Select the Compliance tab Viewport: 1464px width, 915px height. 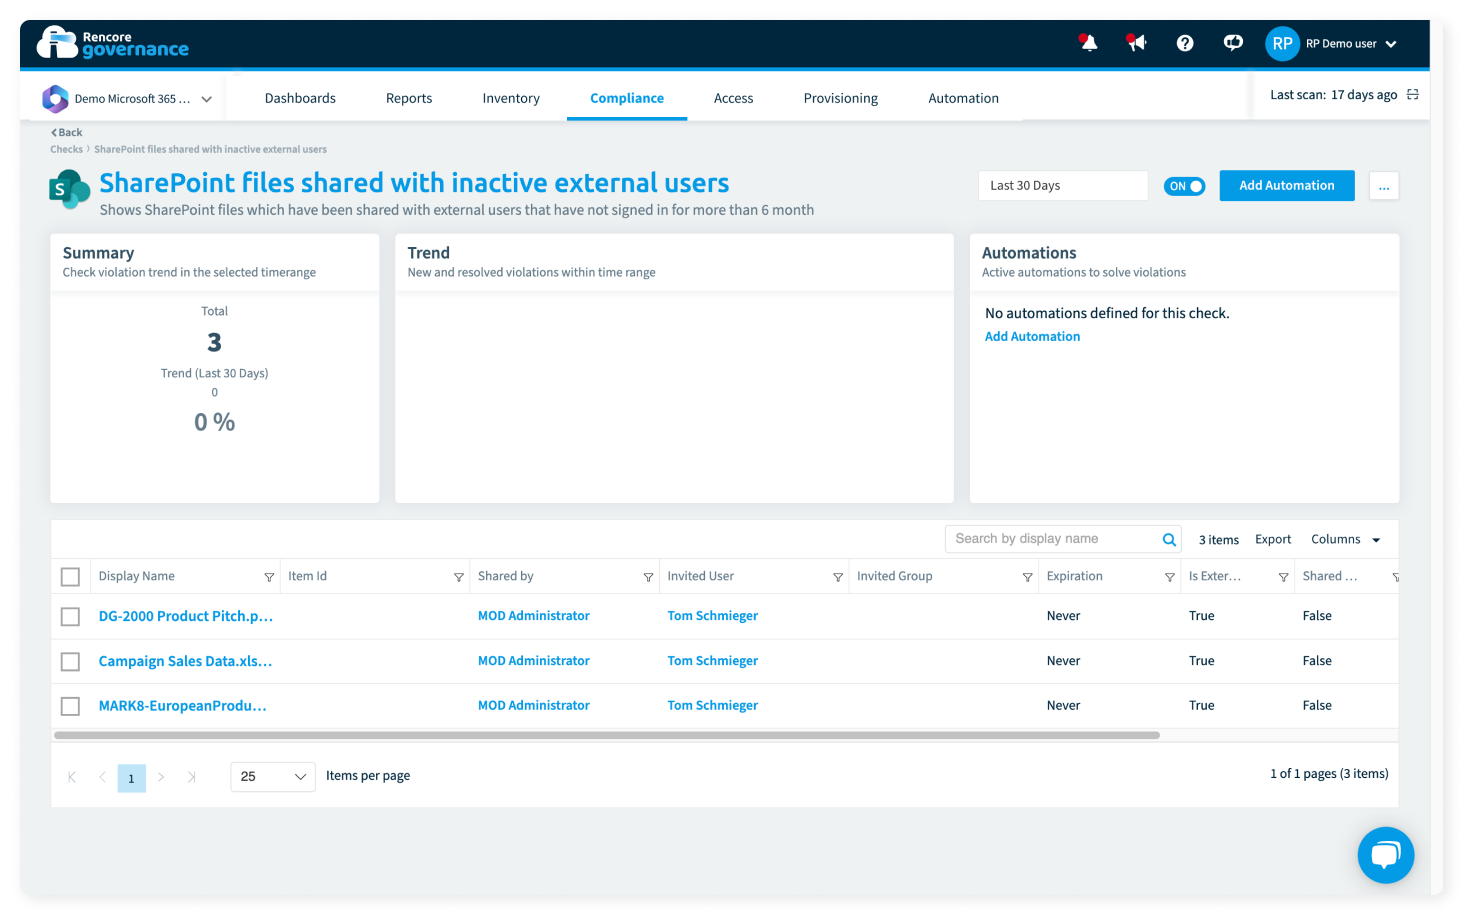tap(627, 98)
